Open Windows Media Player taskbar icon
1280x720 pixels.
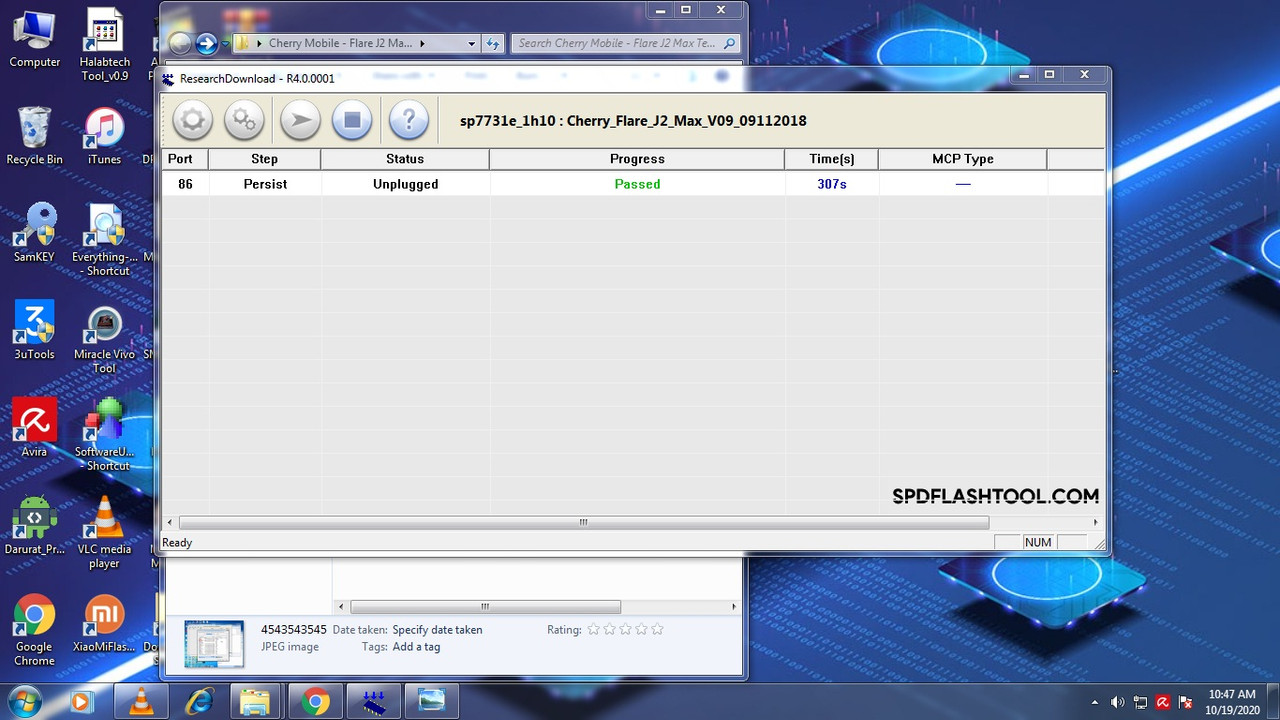click(83, 701)
